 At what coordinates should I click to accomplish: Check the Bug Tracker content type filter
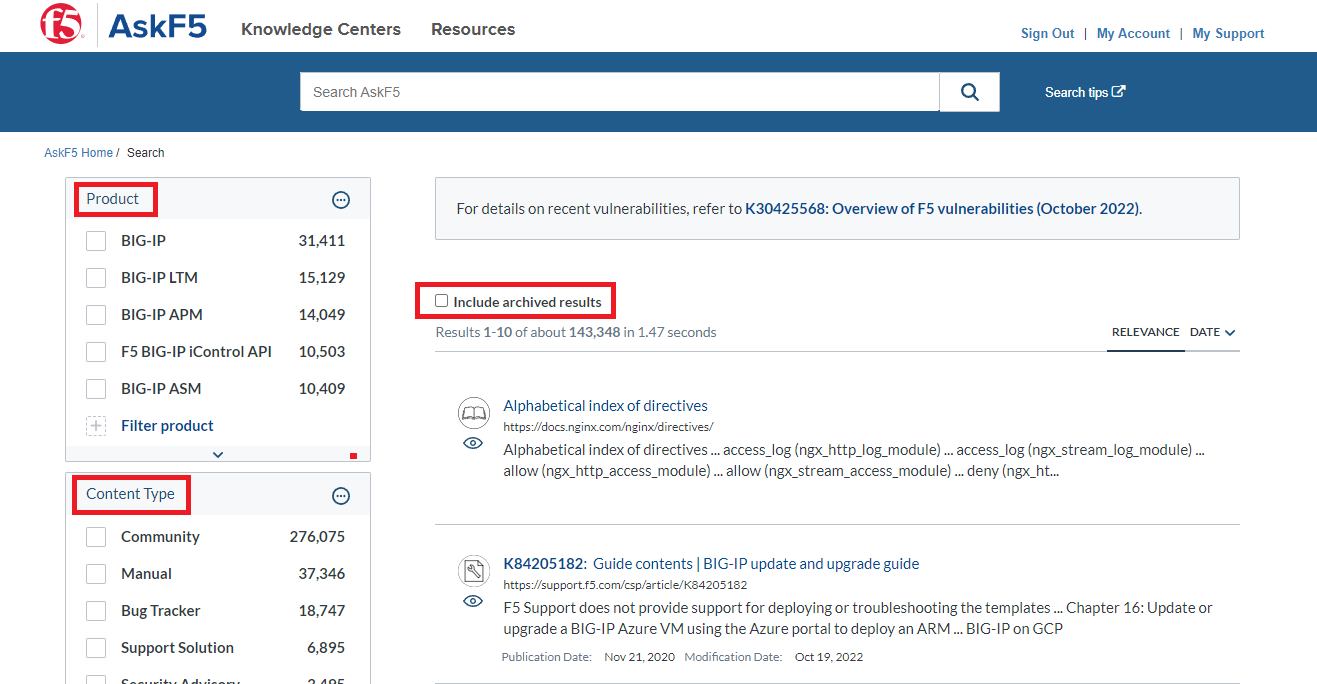click(96, 611)
